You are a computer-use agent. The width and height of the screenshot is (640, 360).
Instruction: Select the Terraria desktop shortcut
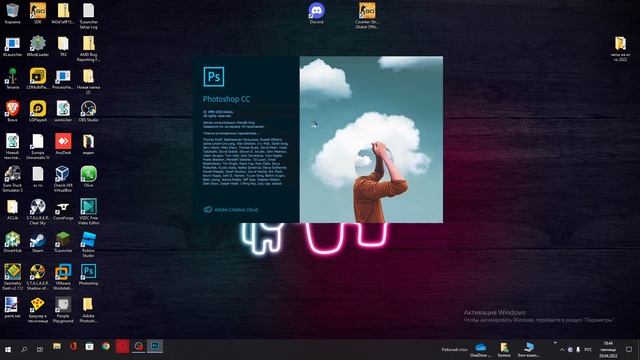point(13,79)
